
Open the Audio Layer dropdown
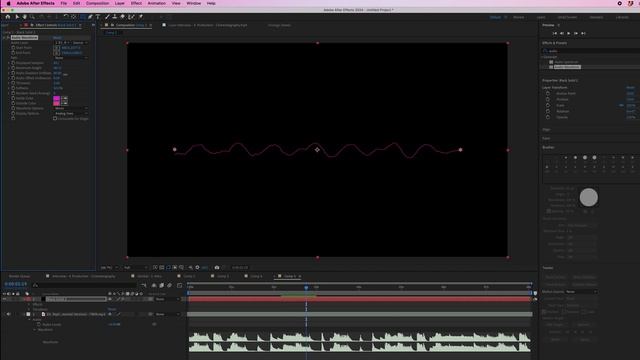[x=62, y=42]
